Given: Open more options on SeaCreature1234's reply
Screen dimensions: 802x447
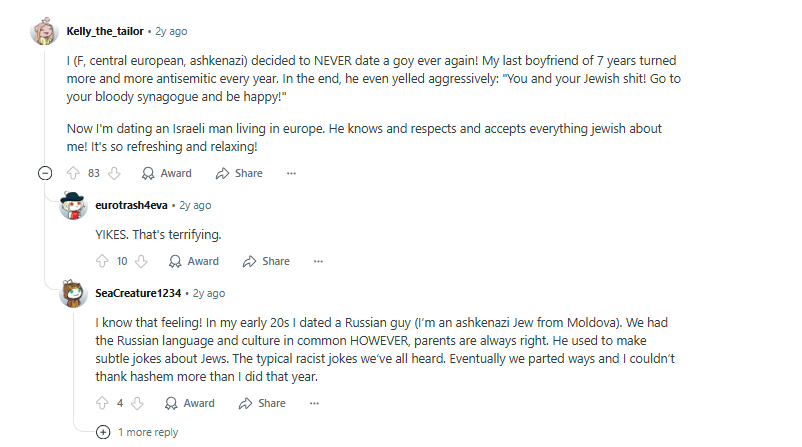Looking at the screenshot, I should [x=314, y=403].
